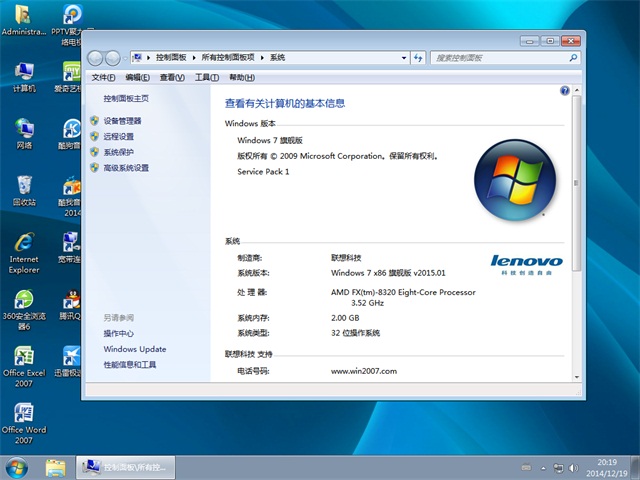Expand the 所有控制面板项 breadcrumb arrow

point(263,58)
